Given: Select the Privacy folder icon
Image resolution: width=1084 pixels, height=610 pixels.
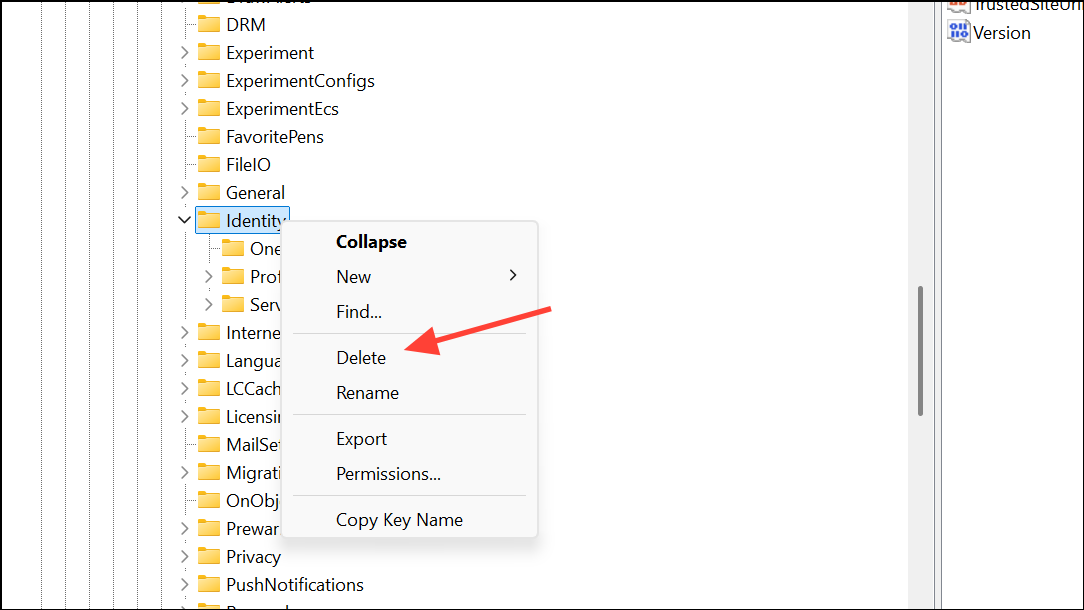Looking at the screenshot, I should pyautogui.click(x=209, y=556).
